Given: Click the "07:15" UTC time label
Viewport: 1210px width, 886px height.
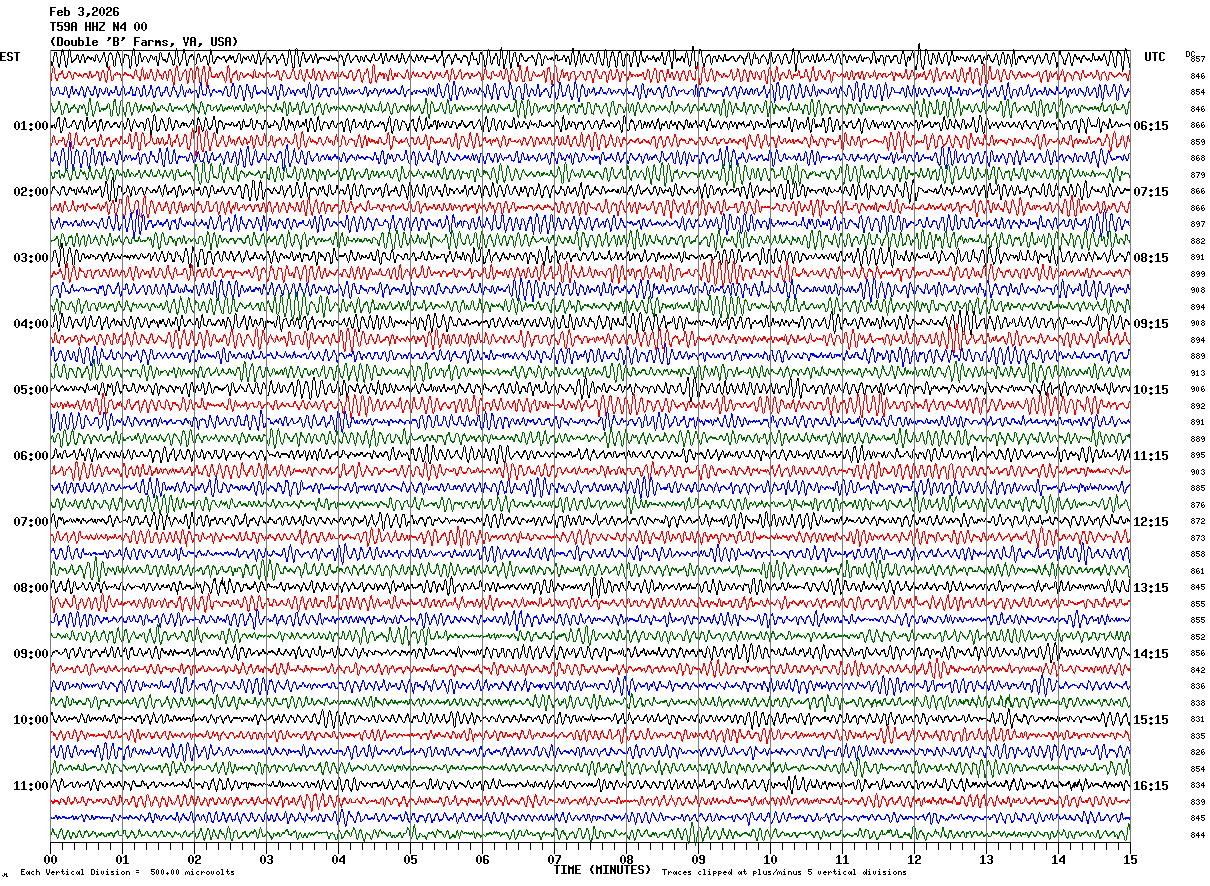Looking at the screenshot, I should click(x=1151, y=192).
